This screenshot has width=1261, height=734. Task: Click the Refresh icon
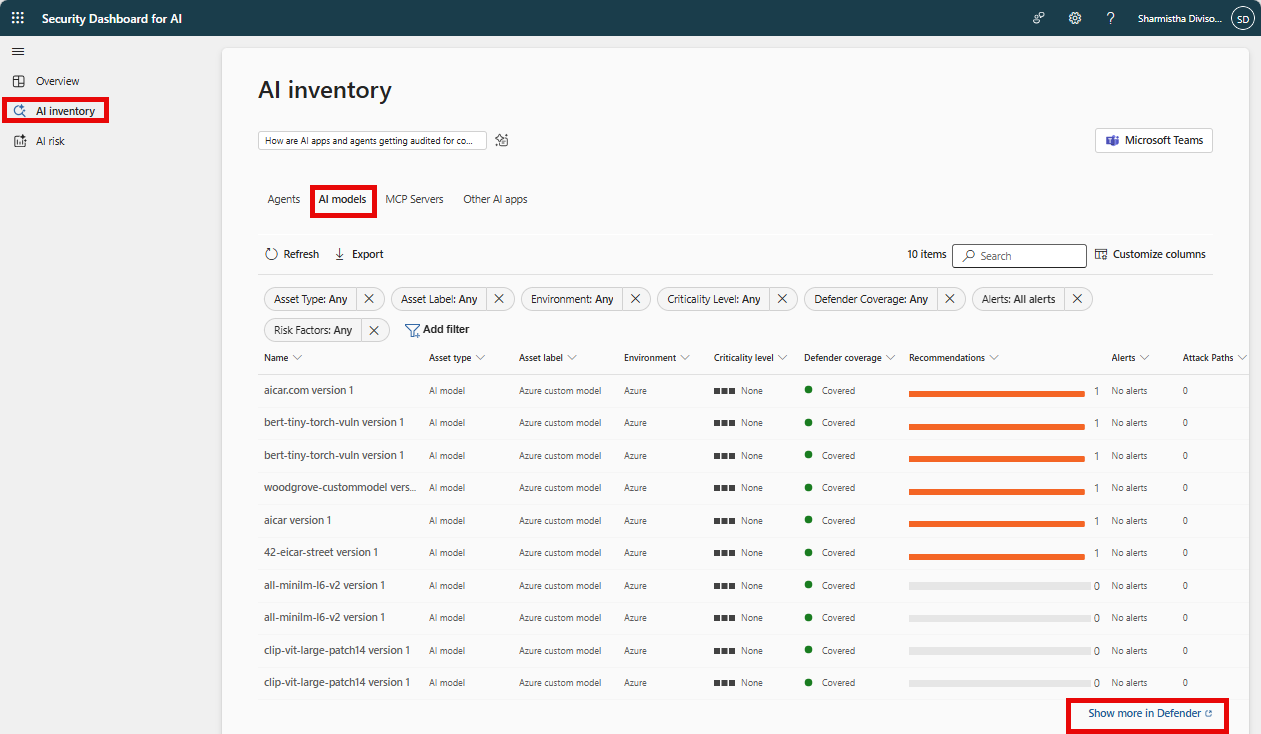271,254
